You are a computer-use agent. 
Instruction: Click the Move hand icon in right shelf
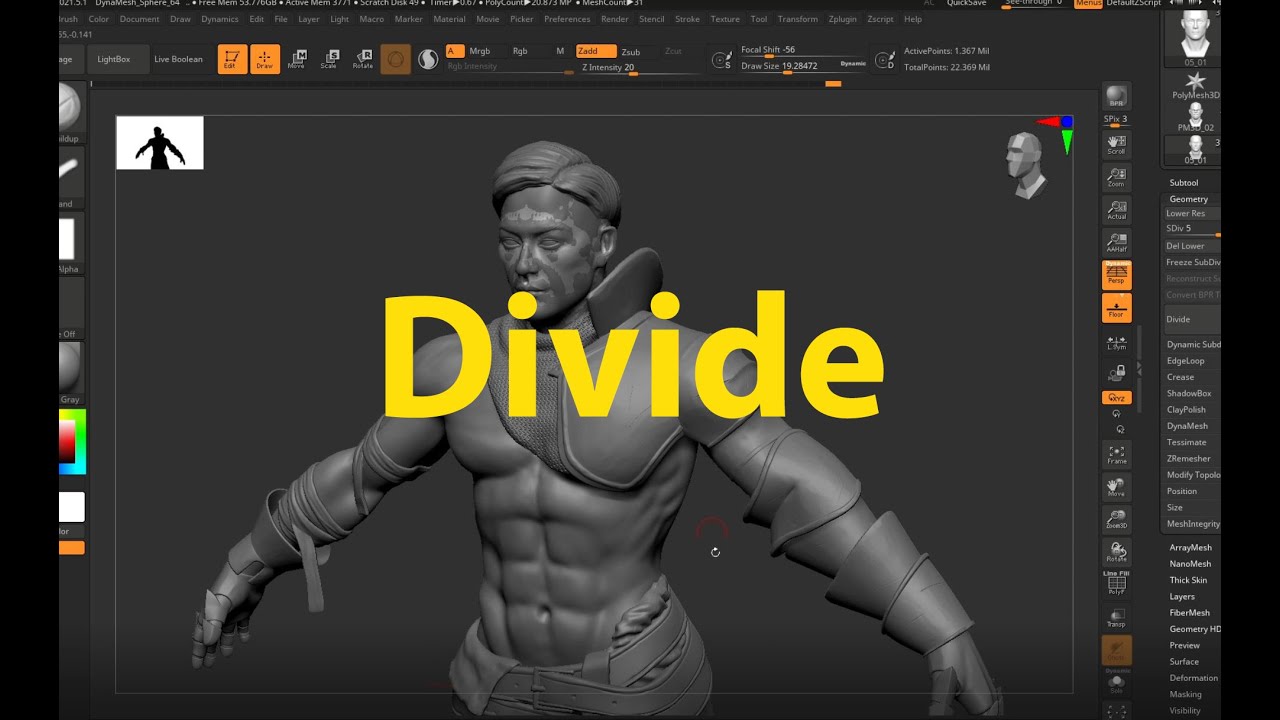(1117, 487)
